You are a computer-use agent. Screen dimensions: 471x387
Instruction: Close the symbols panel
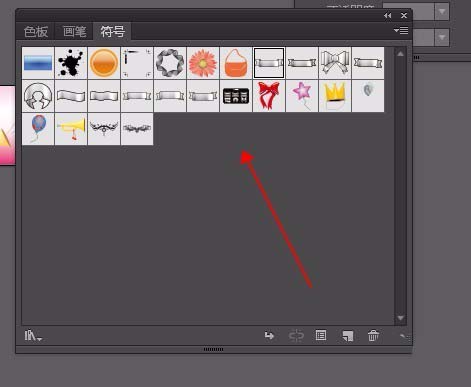pos(404,16)
